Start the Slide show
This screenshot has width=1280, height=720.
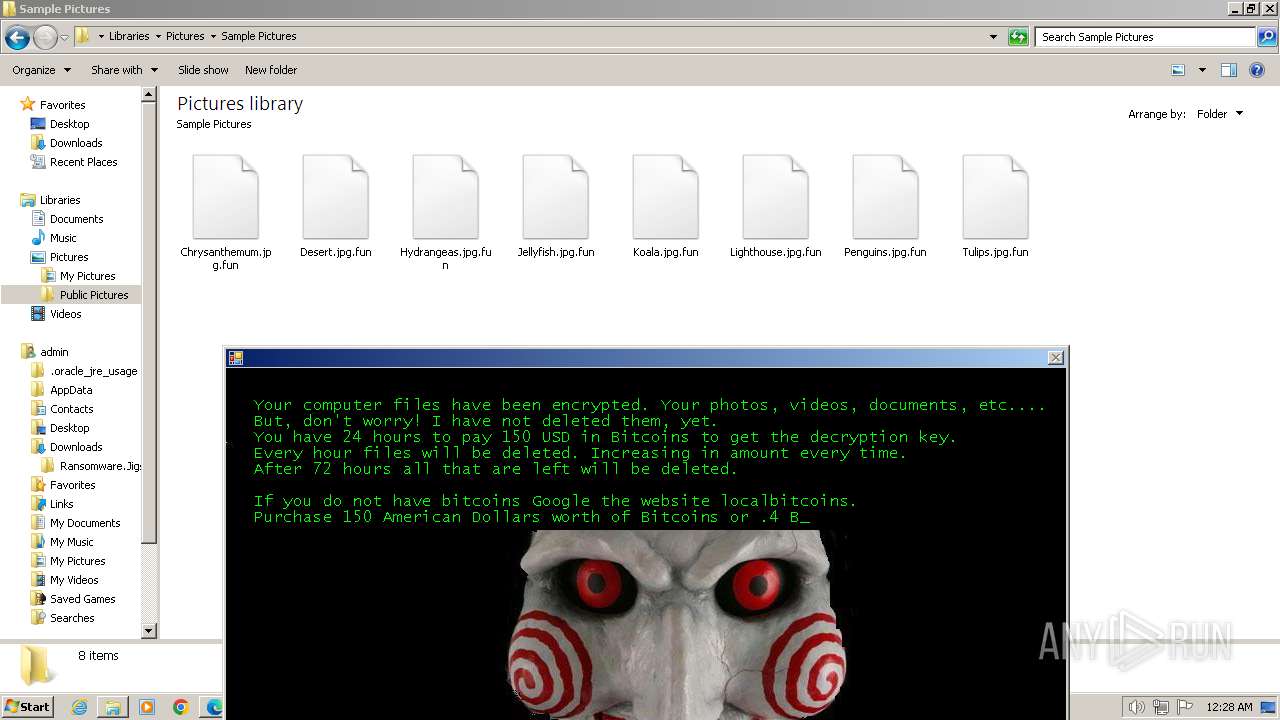click(203, 70)
